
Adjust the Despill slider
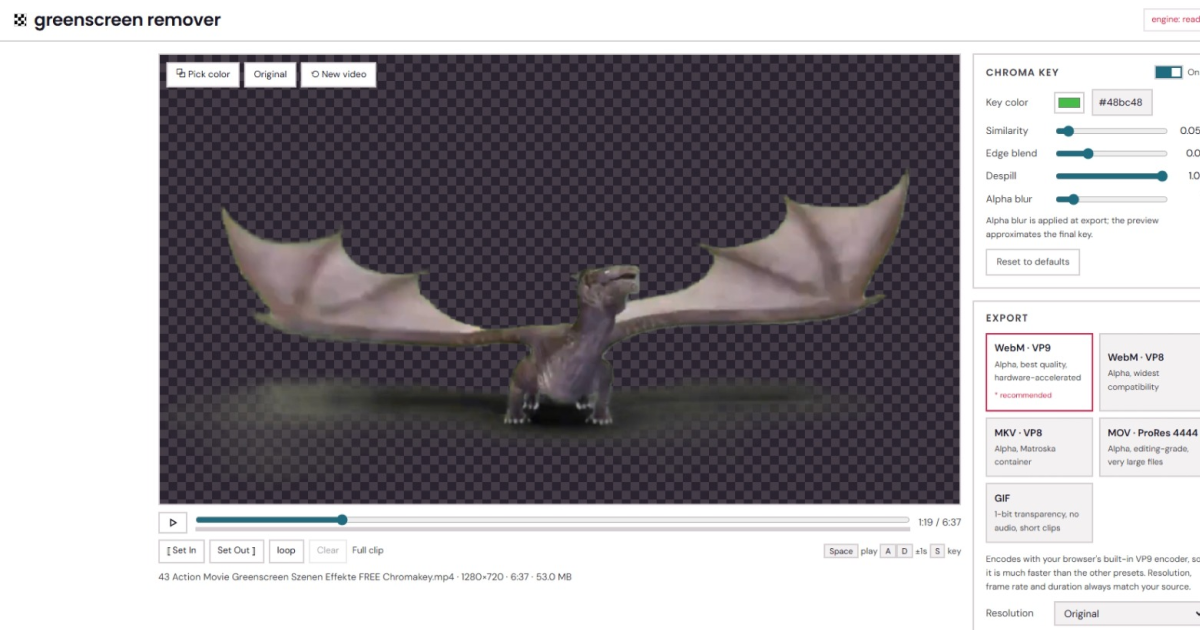pos(1112,176)
